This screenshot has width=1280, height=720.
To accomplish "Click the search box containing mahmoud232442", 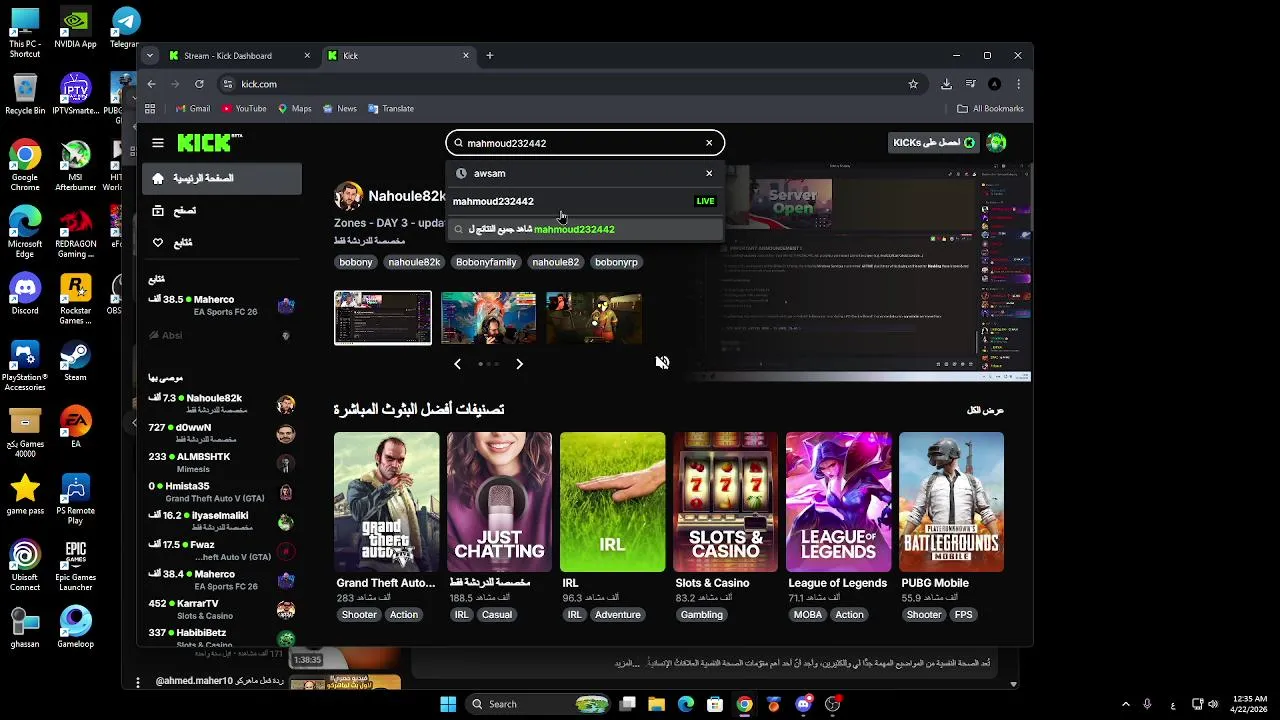I will pos(585,143).
